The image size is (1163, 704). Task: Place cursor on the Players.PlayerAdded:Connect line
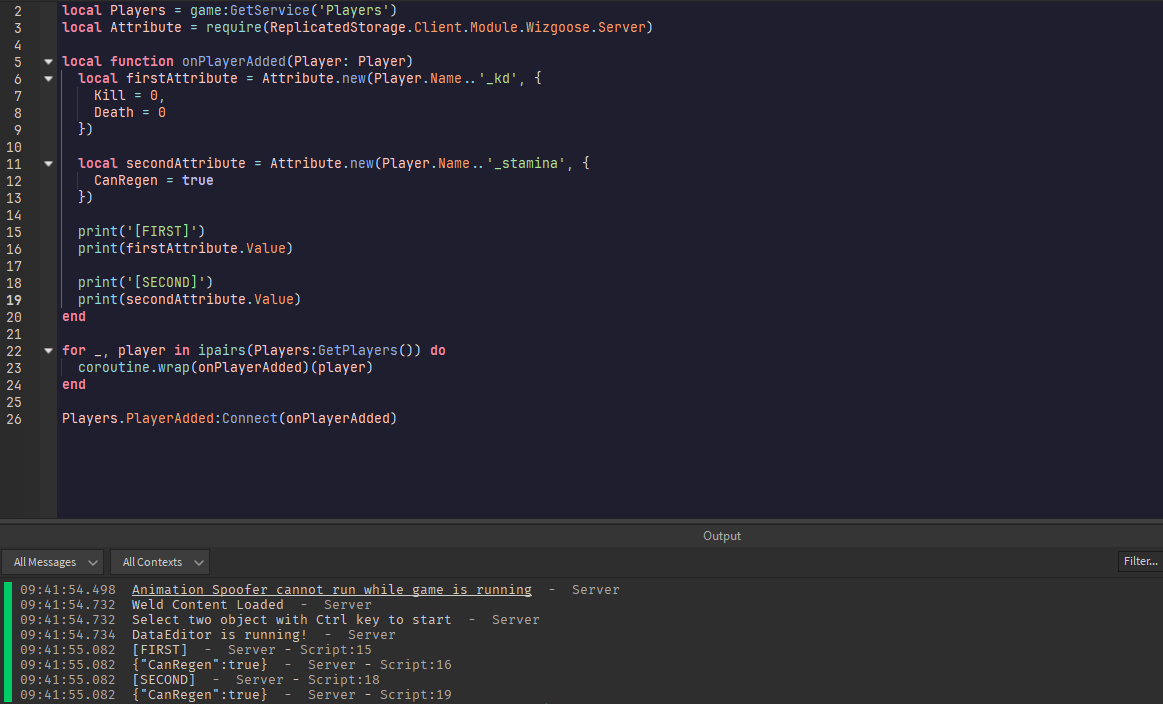[229, 418]
